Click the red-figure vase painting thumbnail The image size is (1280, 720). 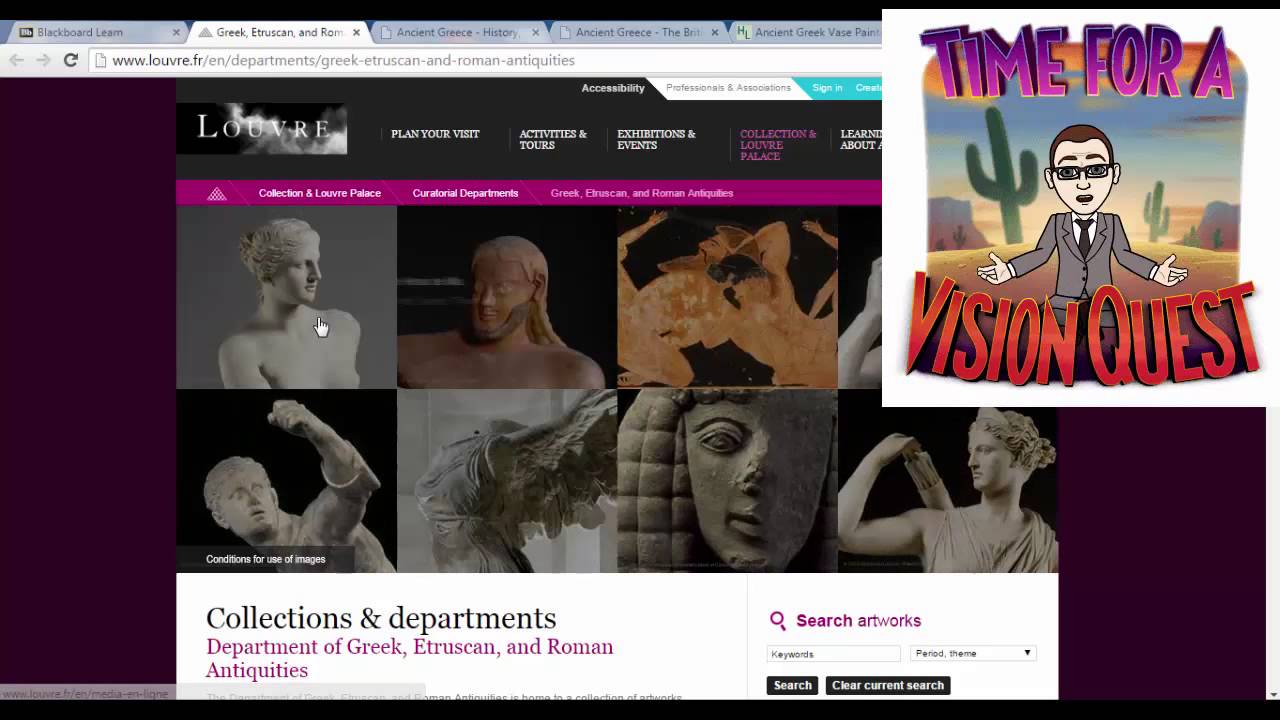click(x=727, y=297)
